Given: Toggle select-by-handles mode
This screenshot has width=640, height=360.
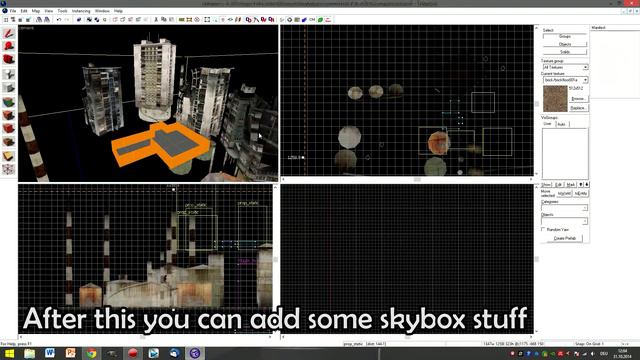Looking at the screenshot, I should tap(207, 20).
